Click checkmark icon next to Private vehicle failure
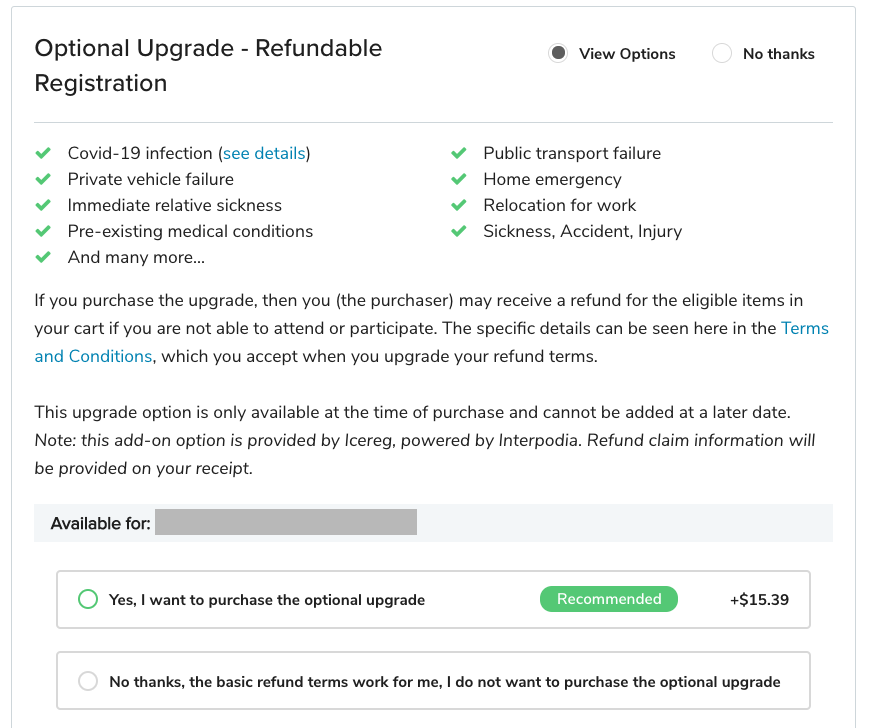Viewport: 876px width, 728px height. pyautogui.click(x=43, y=179)
